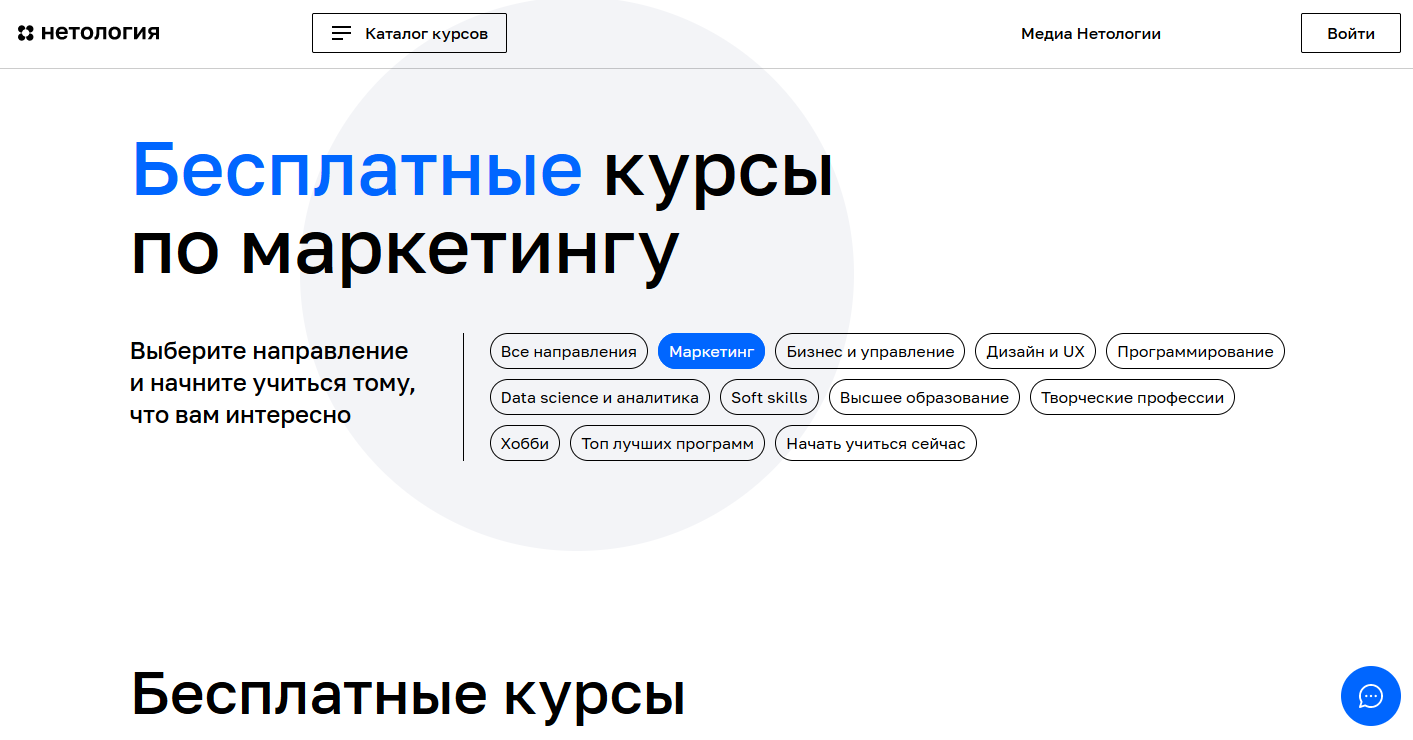Open the course catalog dropdown
1413x740 pixels.
(409, 33)
